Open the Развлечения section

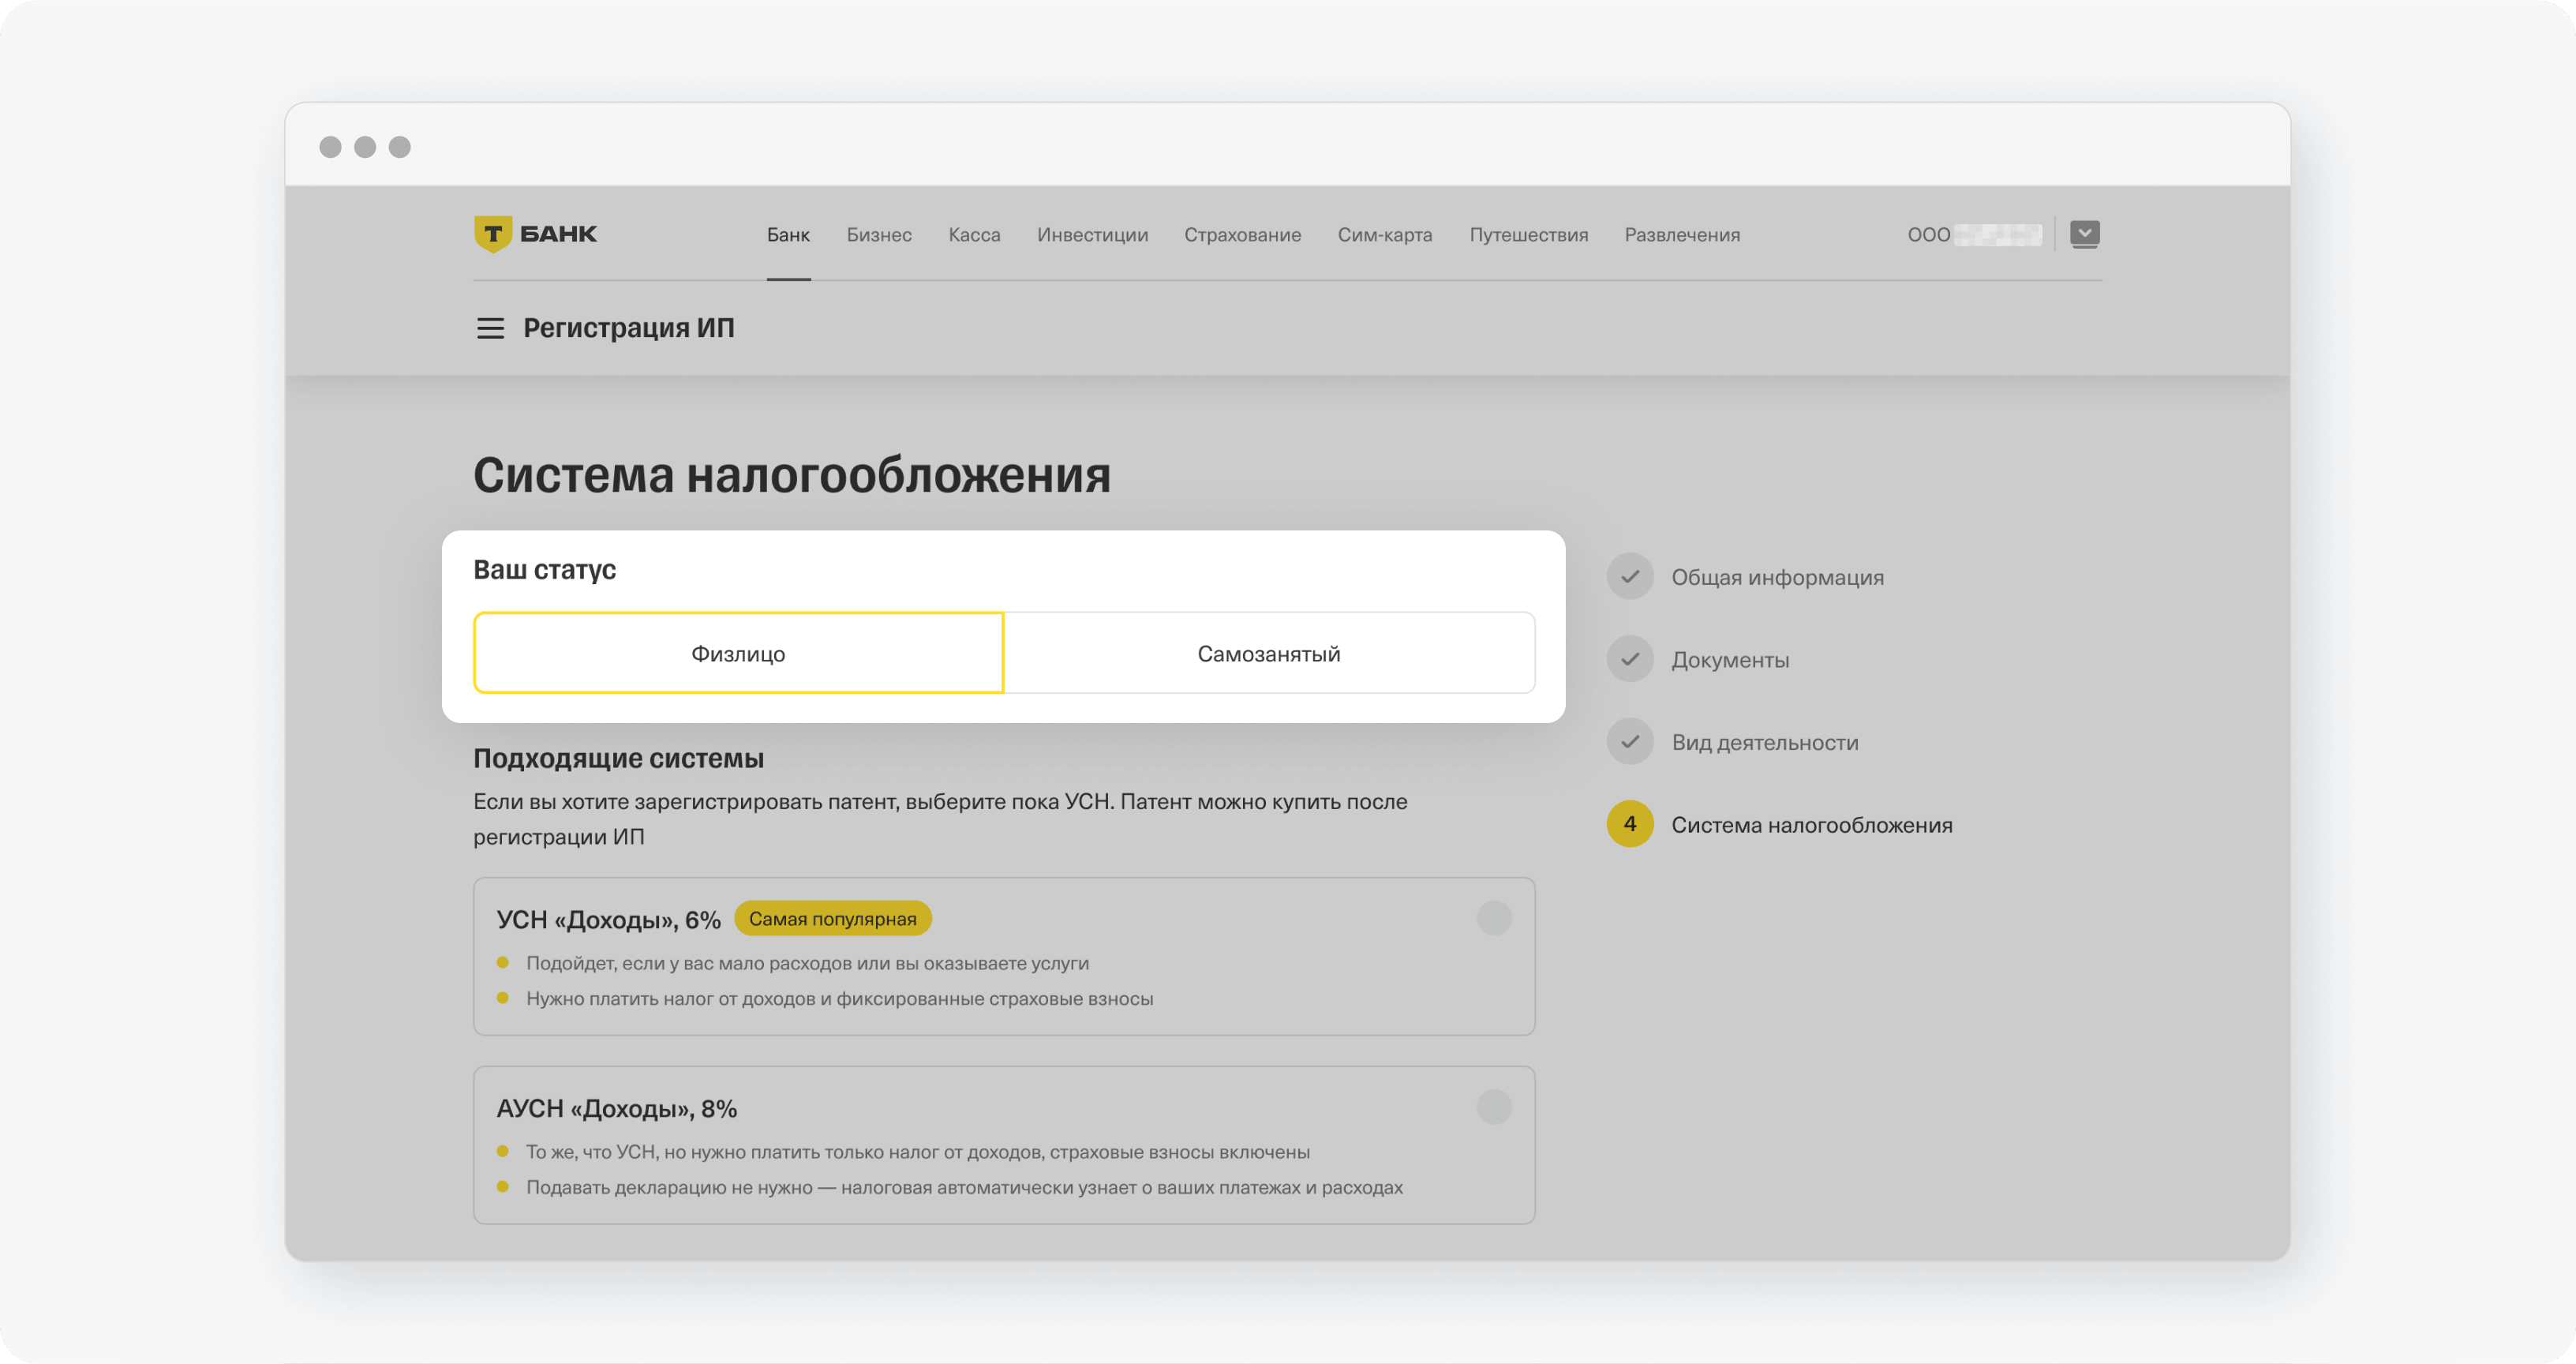pyautogui.click(x=1682, y=235)
